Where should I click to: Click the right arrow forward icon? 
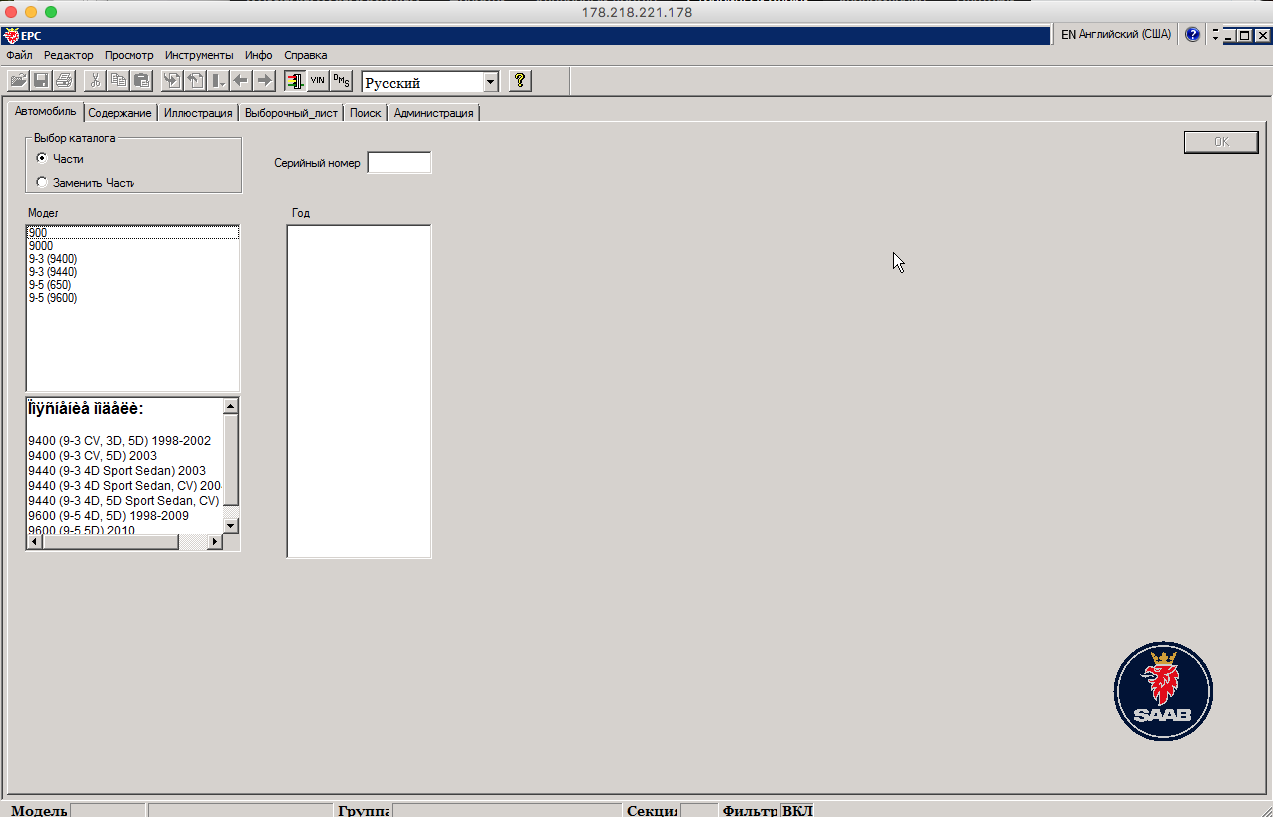point(264,81)
